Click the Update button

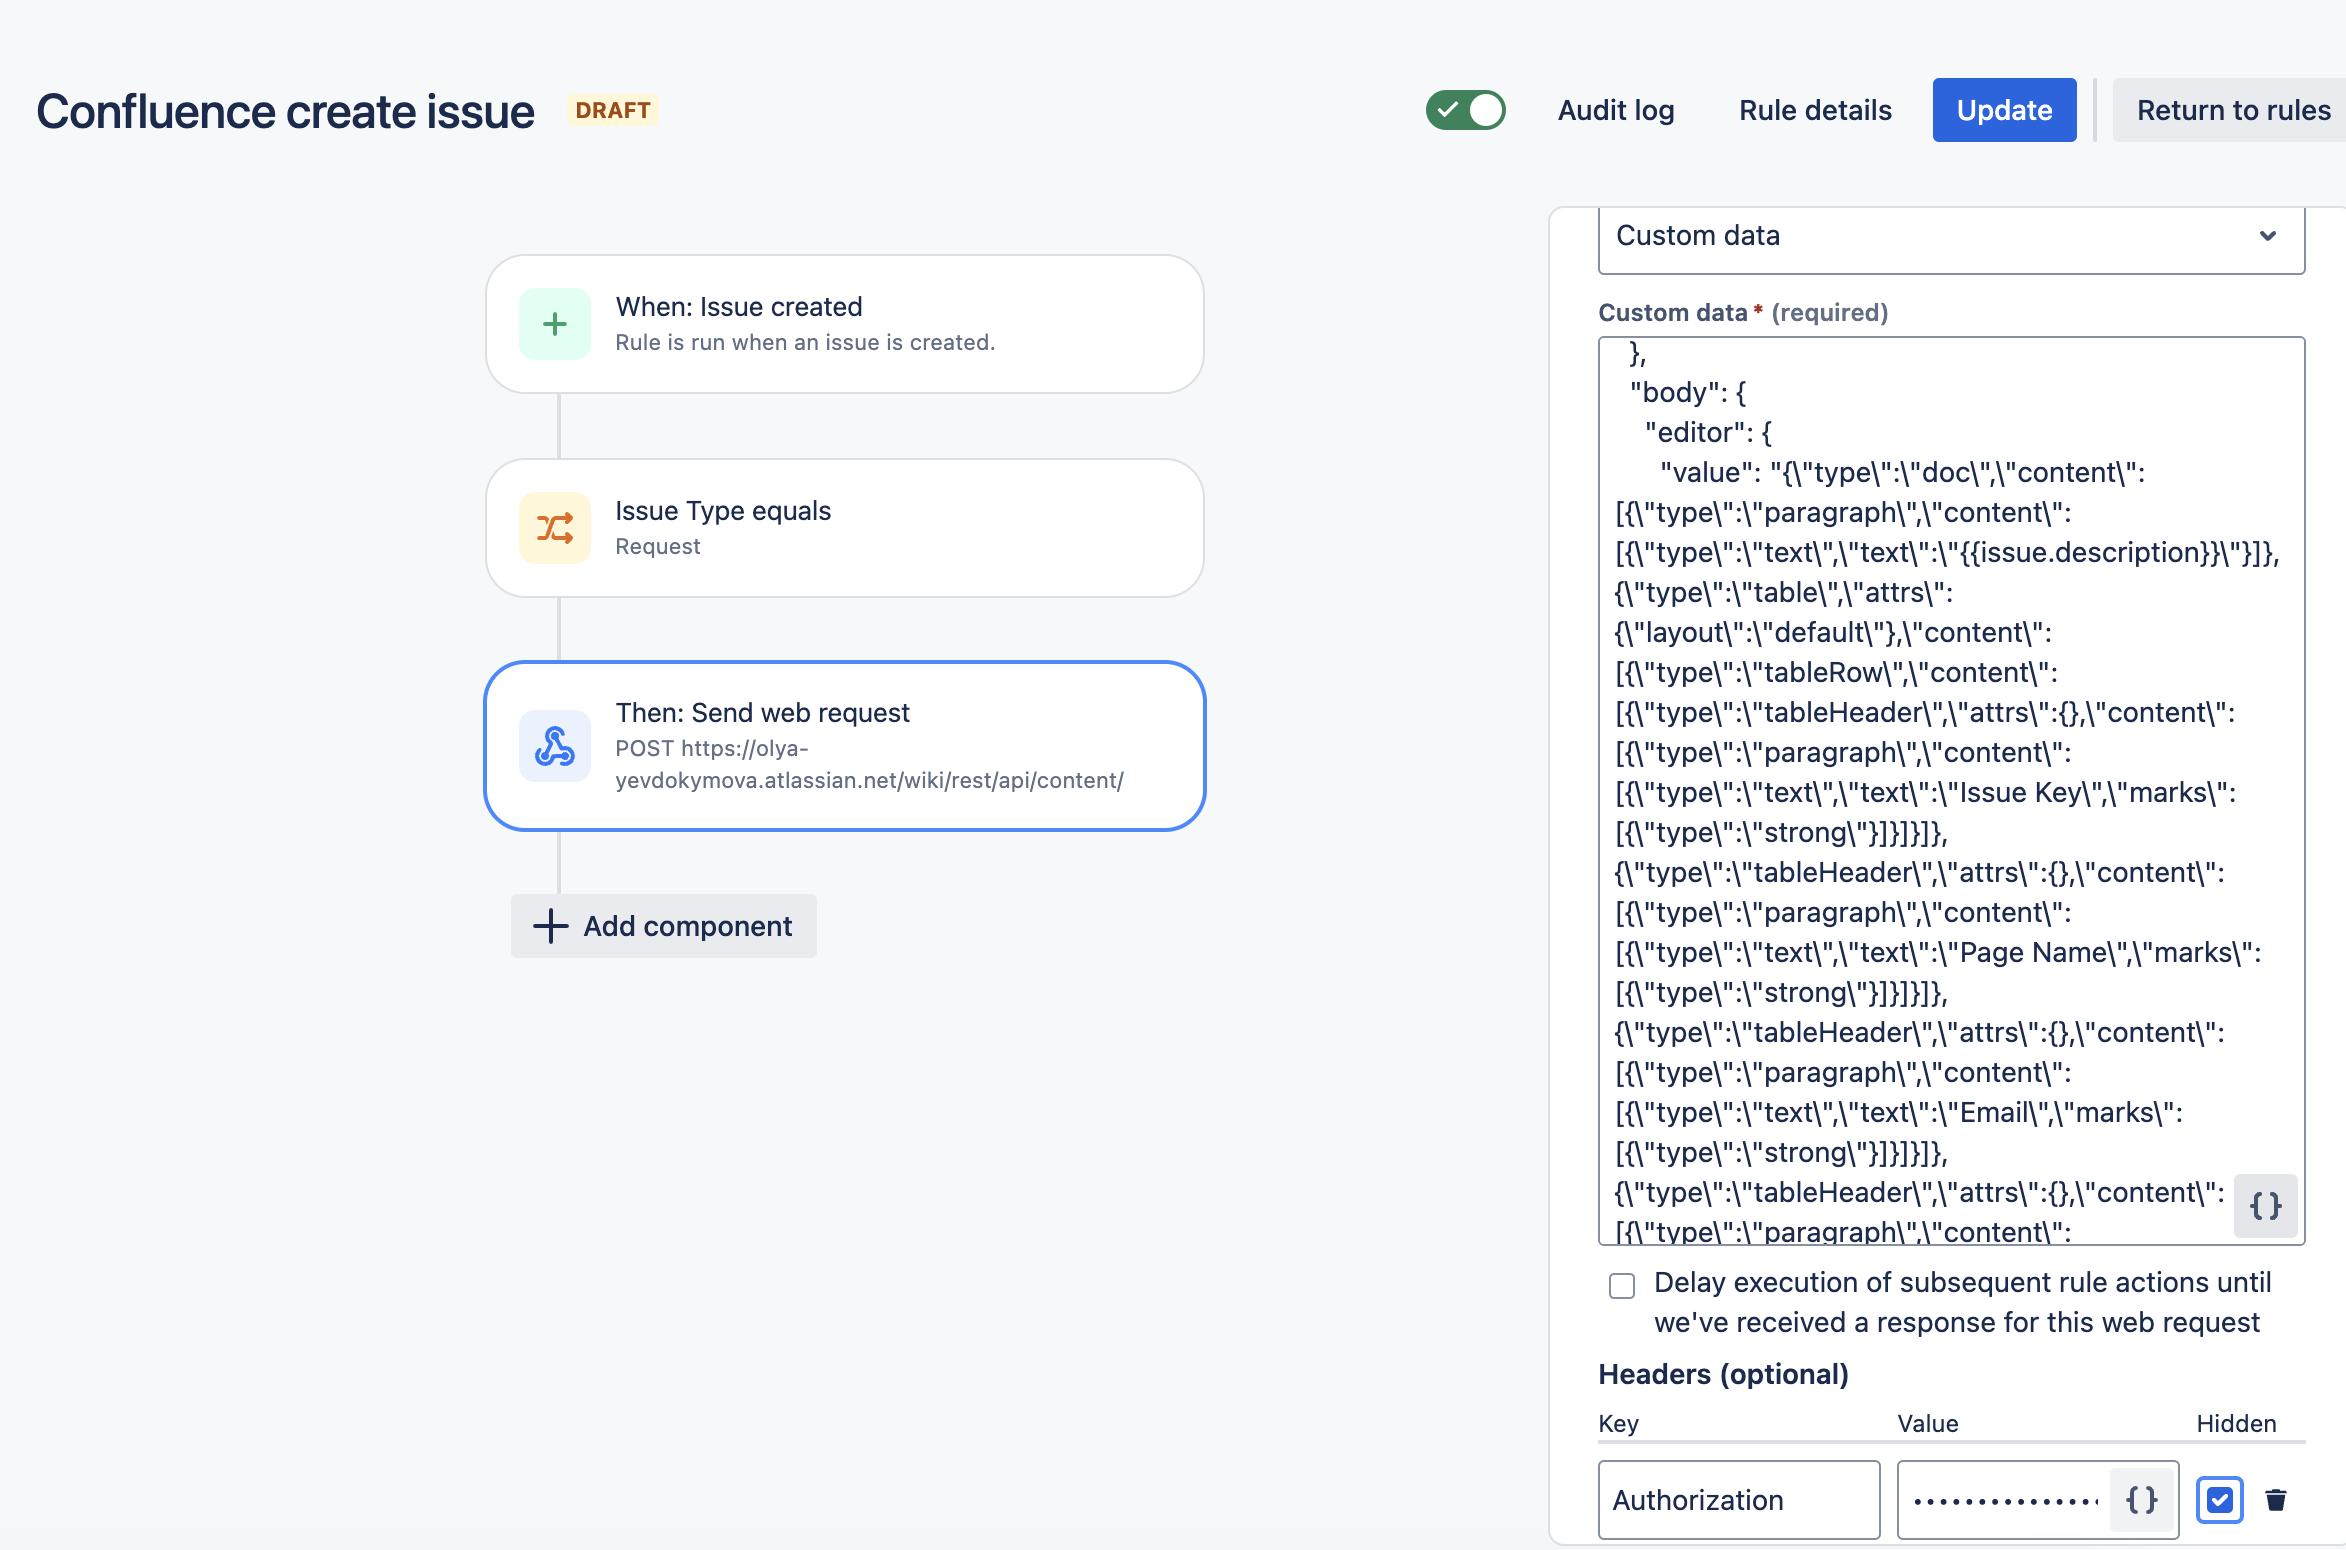(2004, 110)
